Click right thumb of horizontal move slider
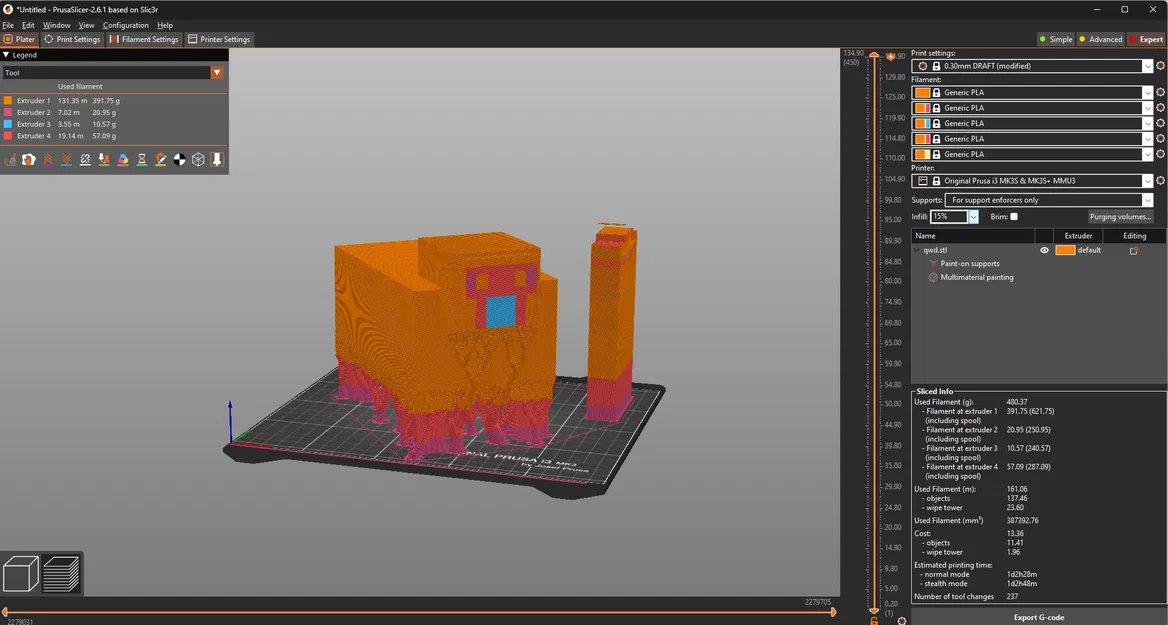Image resolution: width=1168 pixels, height=625 pixels. point(833,612)
